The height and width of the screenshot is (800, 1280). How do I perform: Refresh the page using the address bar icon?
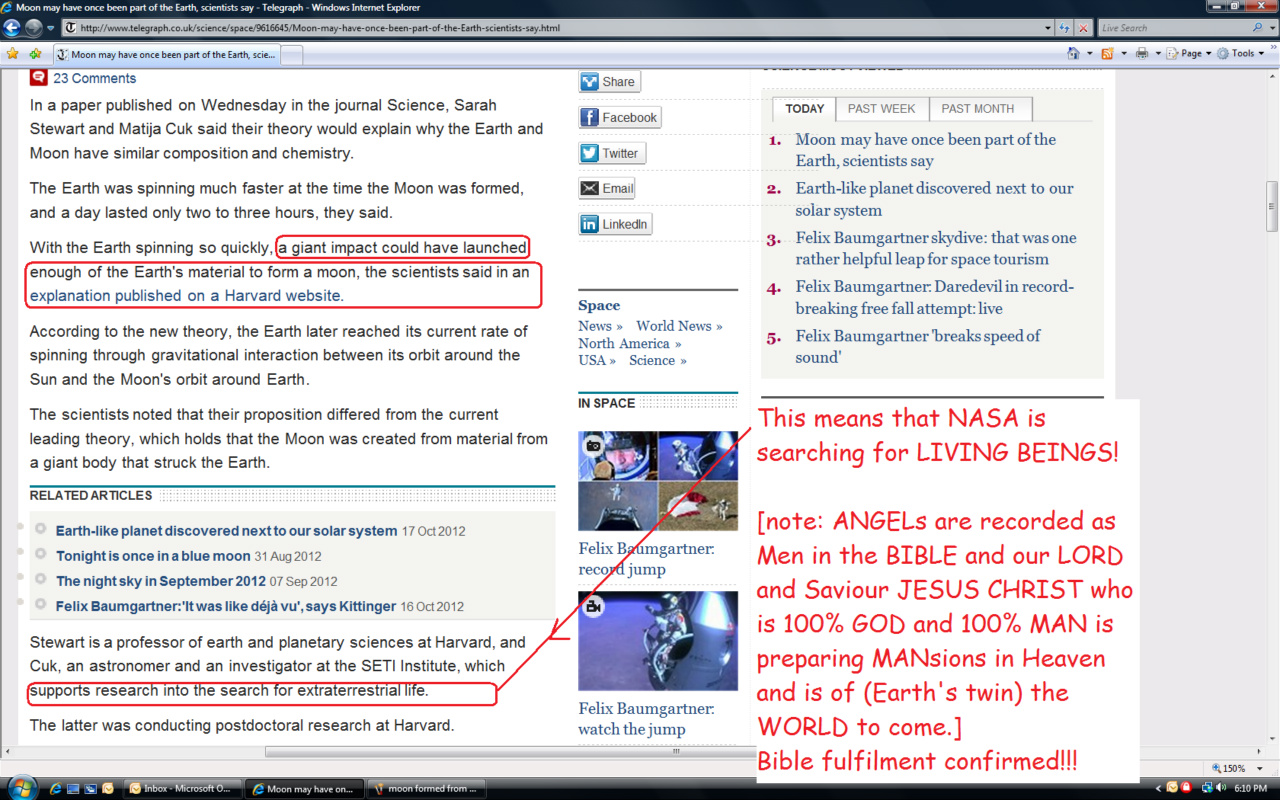(1065, 28)
